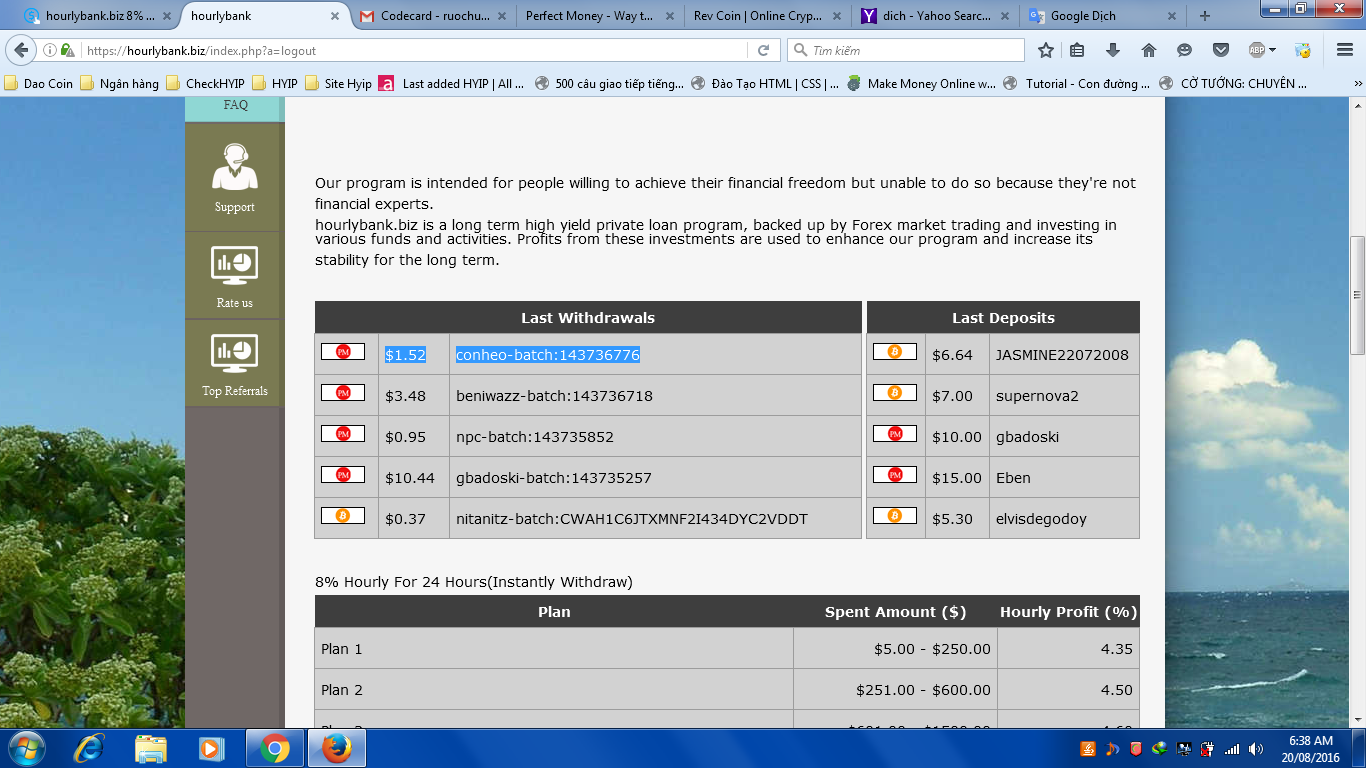Click the Adblock Plus ABP icon
Image resolution: width=1366 pixels, height=768 pixels.
pos(1257,50)
